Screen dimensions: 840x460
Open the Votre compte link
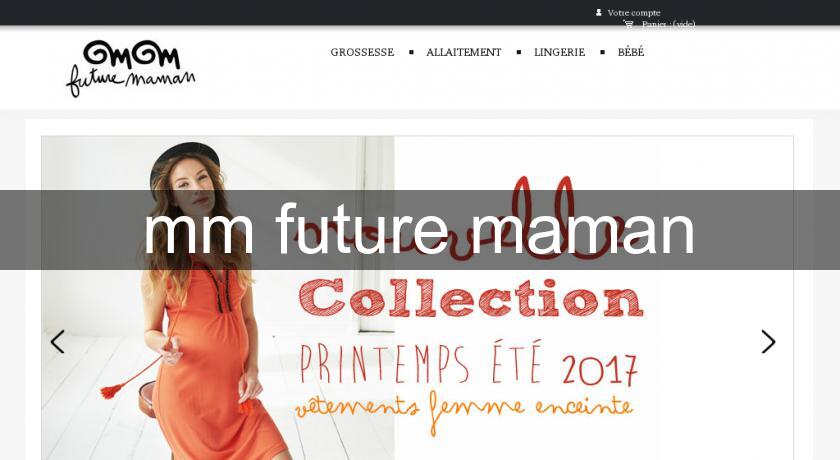point(634,13)
